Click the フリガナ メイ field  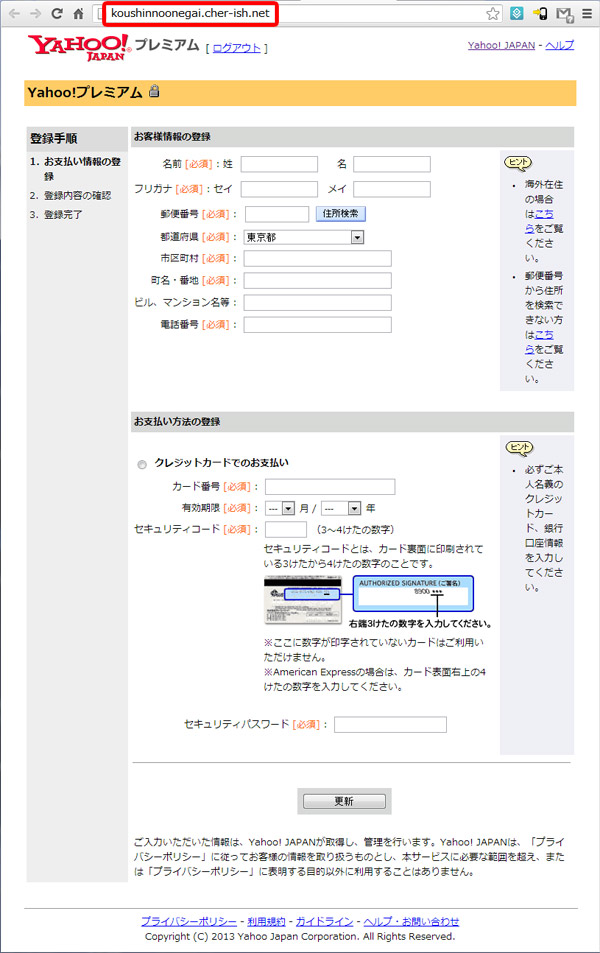[x=392, y=189]
